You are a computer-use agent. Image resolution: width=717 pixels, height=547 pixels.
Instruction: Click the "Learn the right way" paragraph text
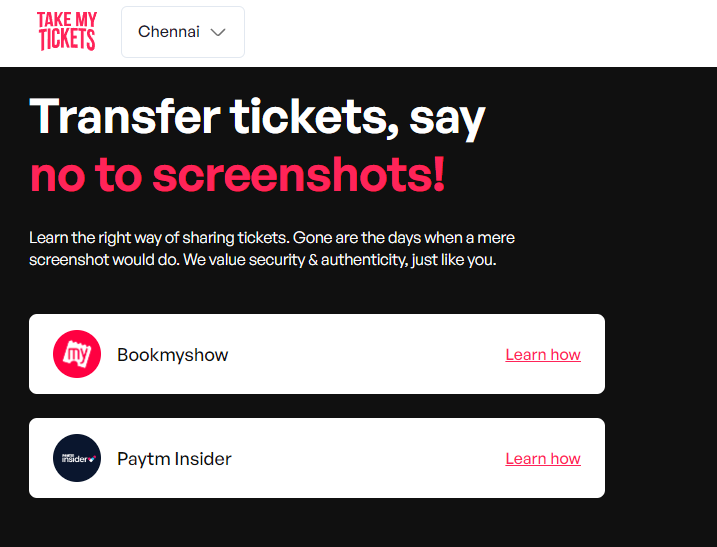tap(272, 249)
